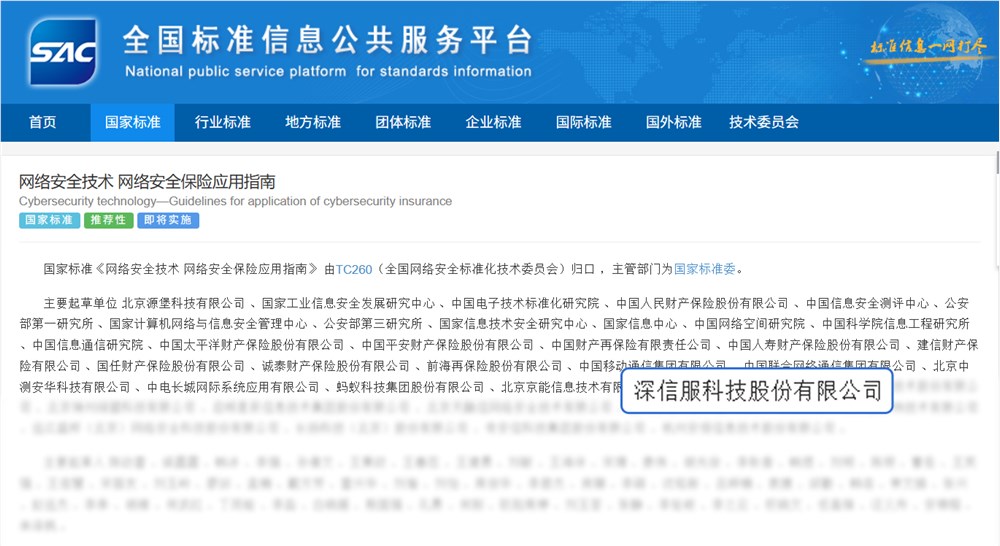Click the text 蚂蚁科技集团股份有限公司

(410, 387)
